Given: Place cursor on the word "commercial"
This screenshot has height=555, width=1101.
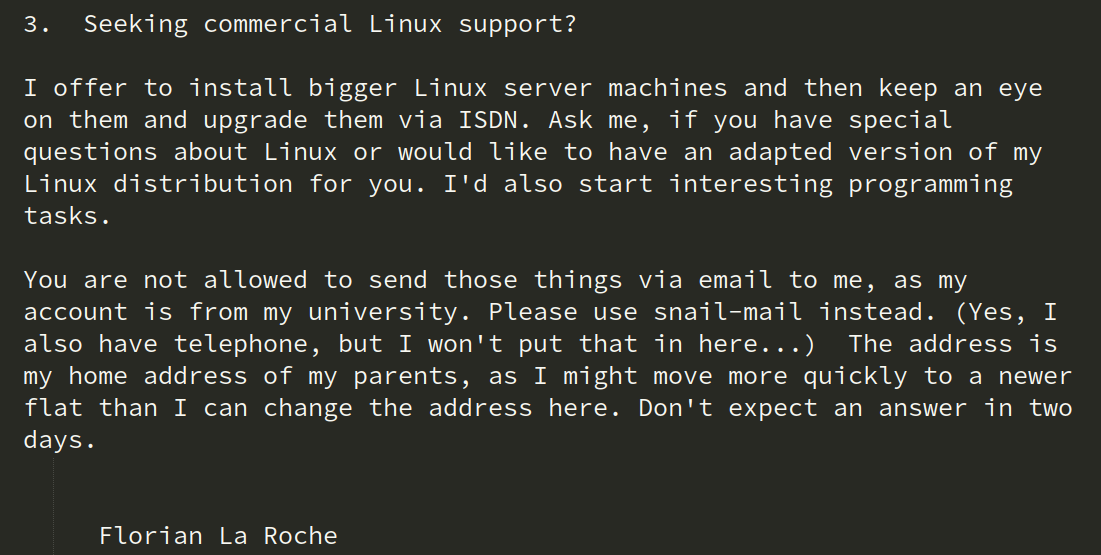Looking at the screenshot, I should click(278, 25).
